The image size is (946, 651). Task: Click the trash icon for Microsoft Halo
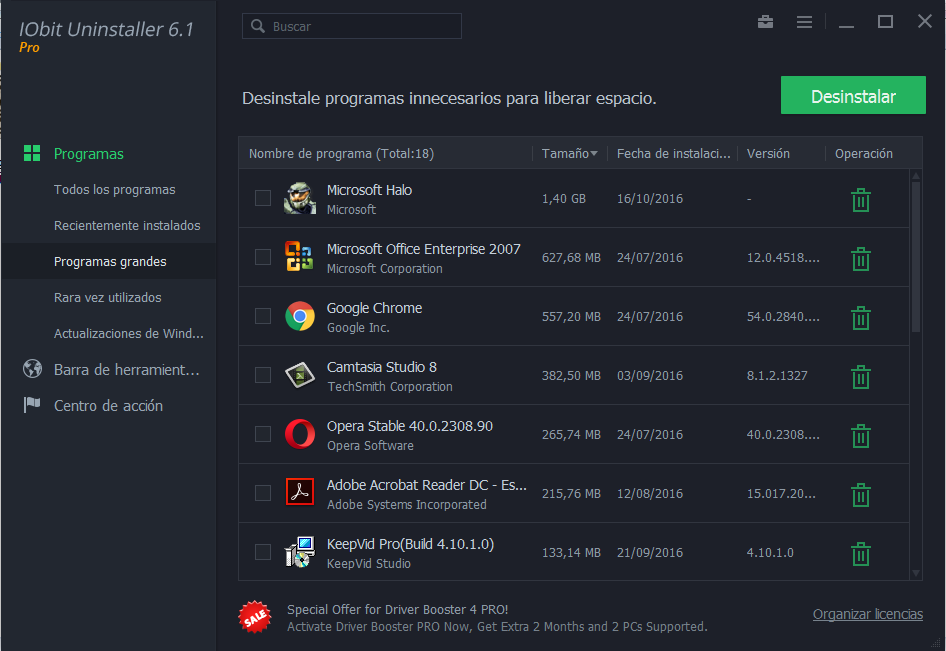tap(860, 200)
